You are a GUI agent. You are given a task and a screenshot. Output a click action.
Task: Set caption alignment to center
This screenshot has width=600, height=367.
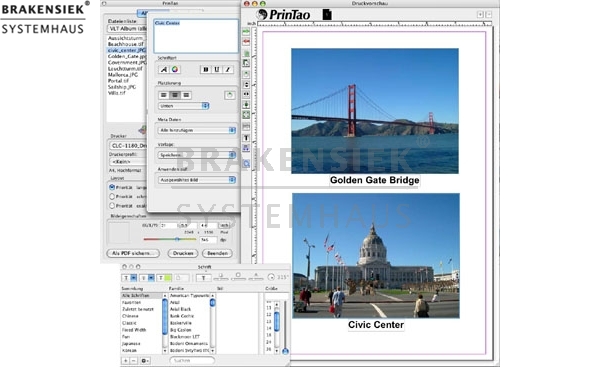175,95
